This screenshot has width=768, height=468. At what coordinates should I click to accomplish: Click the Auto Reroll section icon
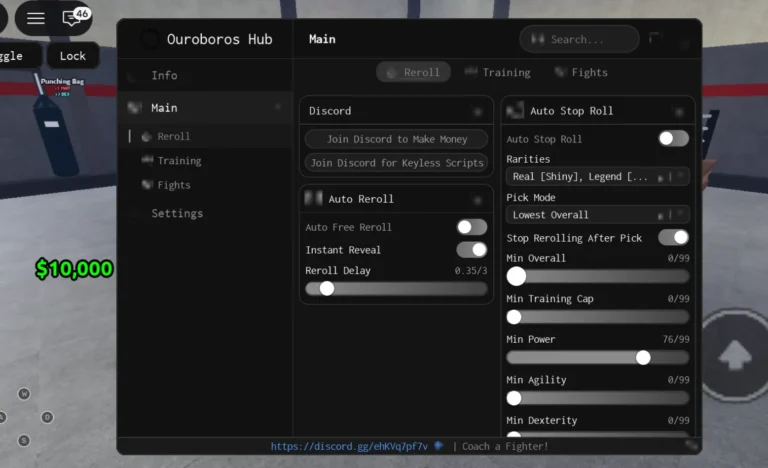coord(313,198)
